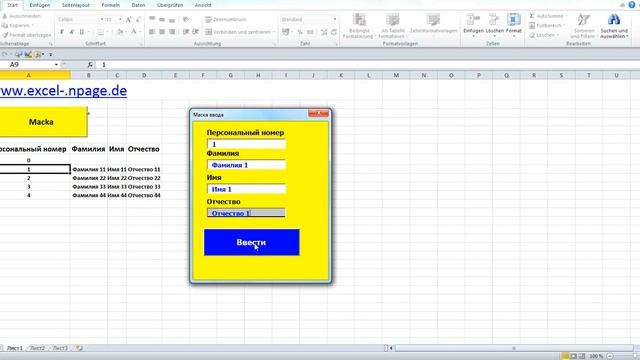Open Bedingte Formatierung icon
The image size is (640, 360).
(x=359, y=20)
